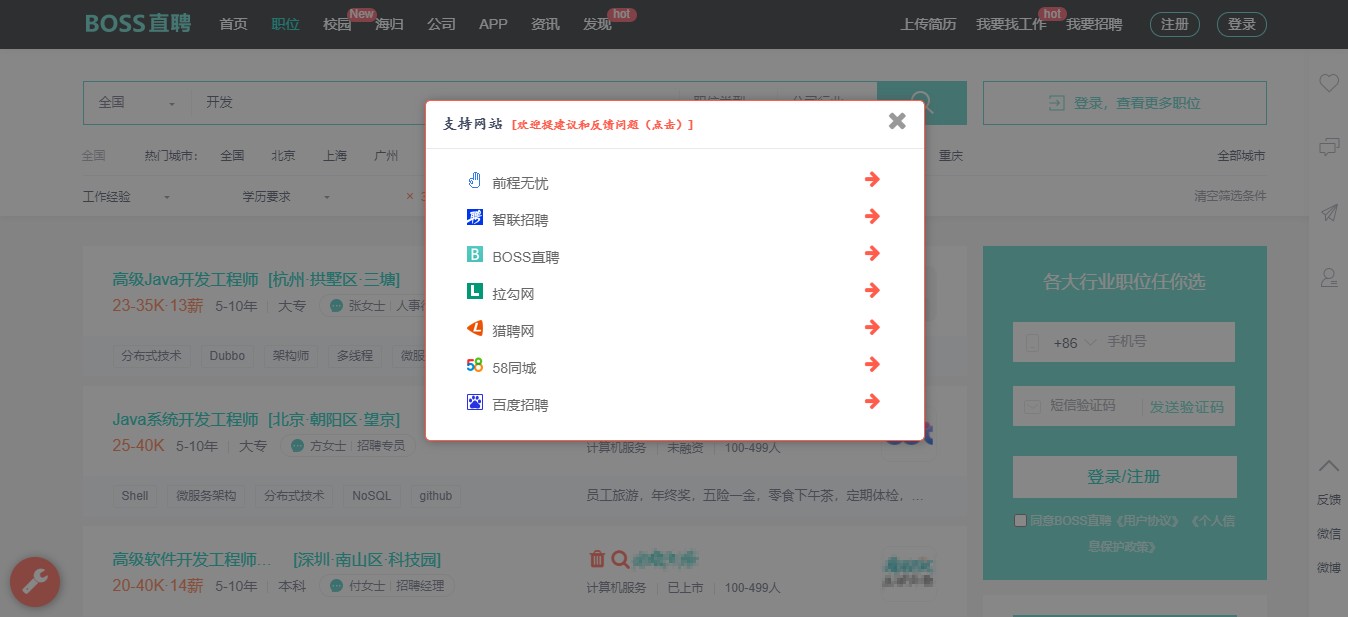Click the BOSS直聘 logo in header
The height and width of the screenshot is (617, 1348).
tap(138, 24)
